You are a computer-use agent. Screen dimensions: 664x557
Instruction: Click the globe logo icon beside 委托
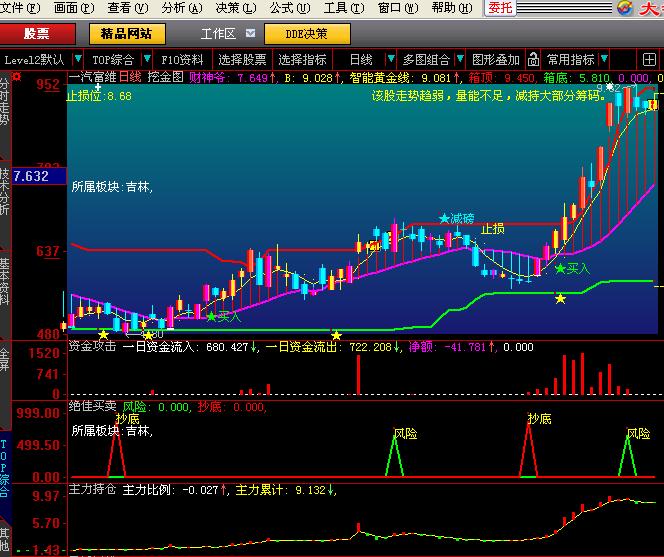point(624,8)
